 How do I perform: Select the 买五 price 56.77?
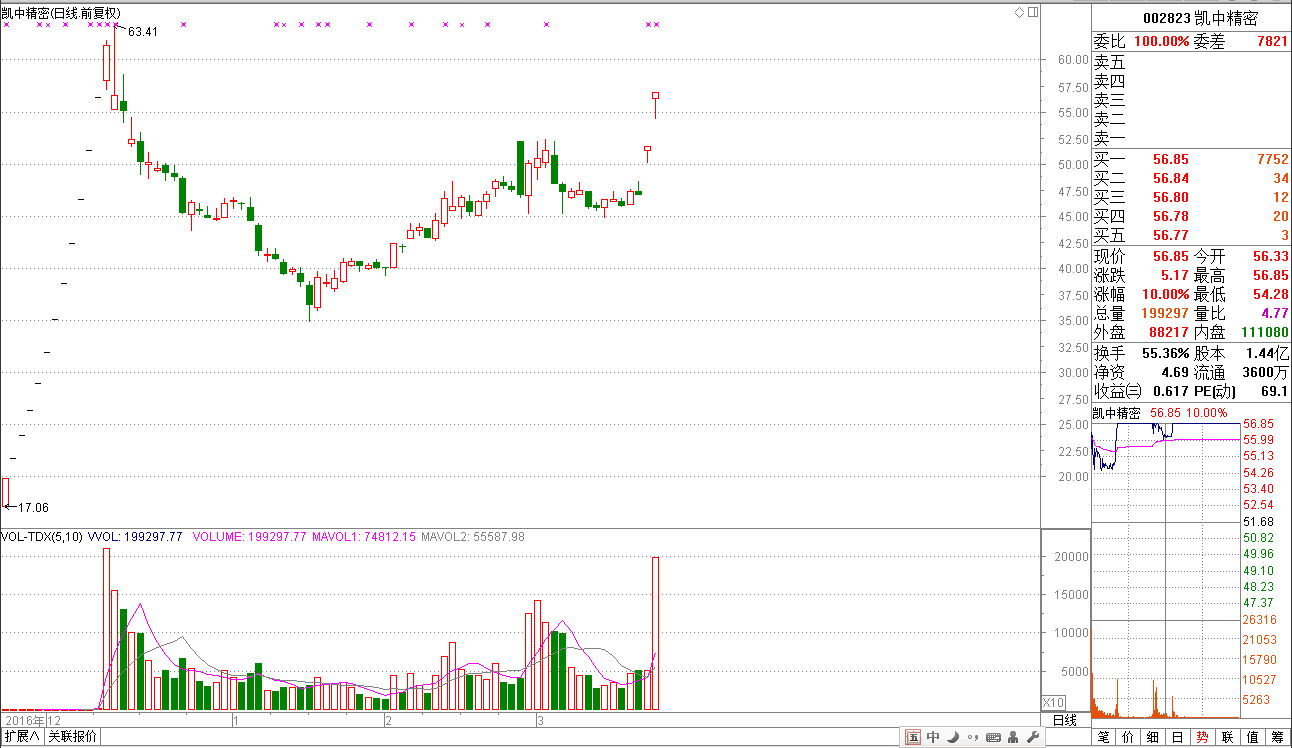(1170, 235)
